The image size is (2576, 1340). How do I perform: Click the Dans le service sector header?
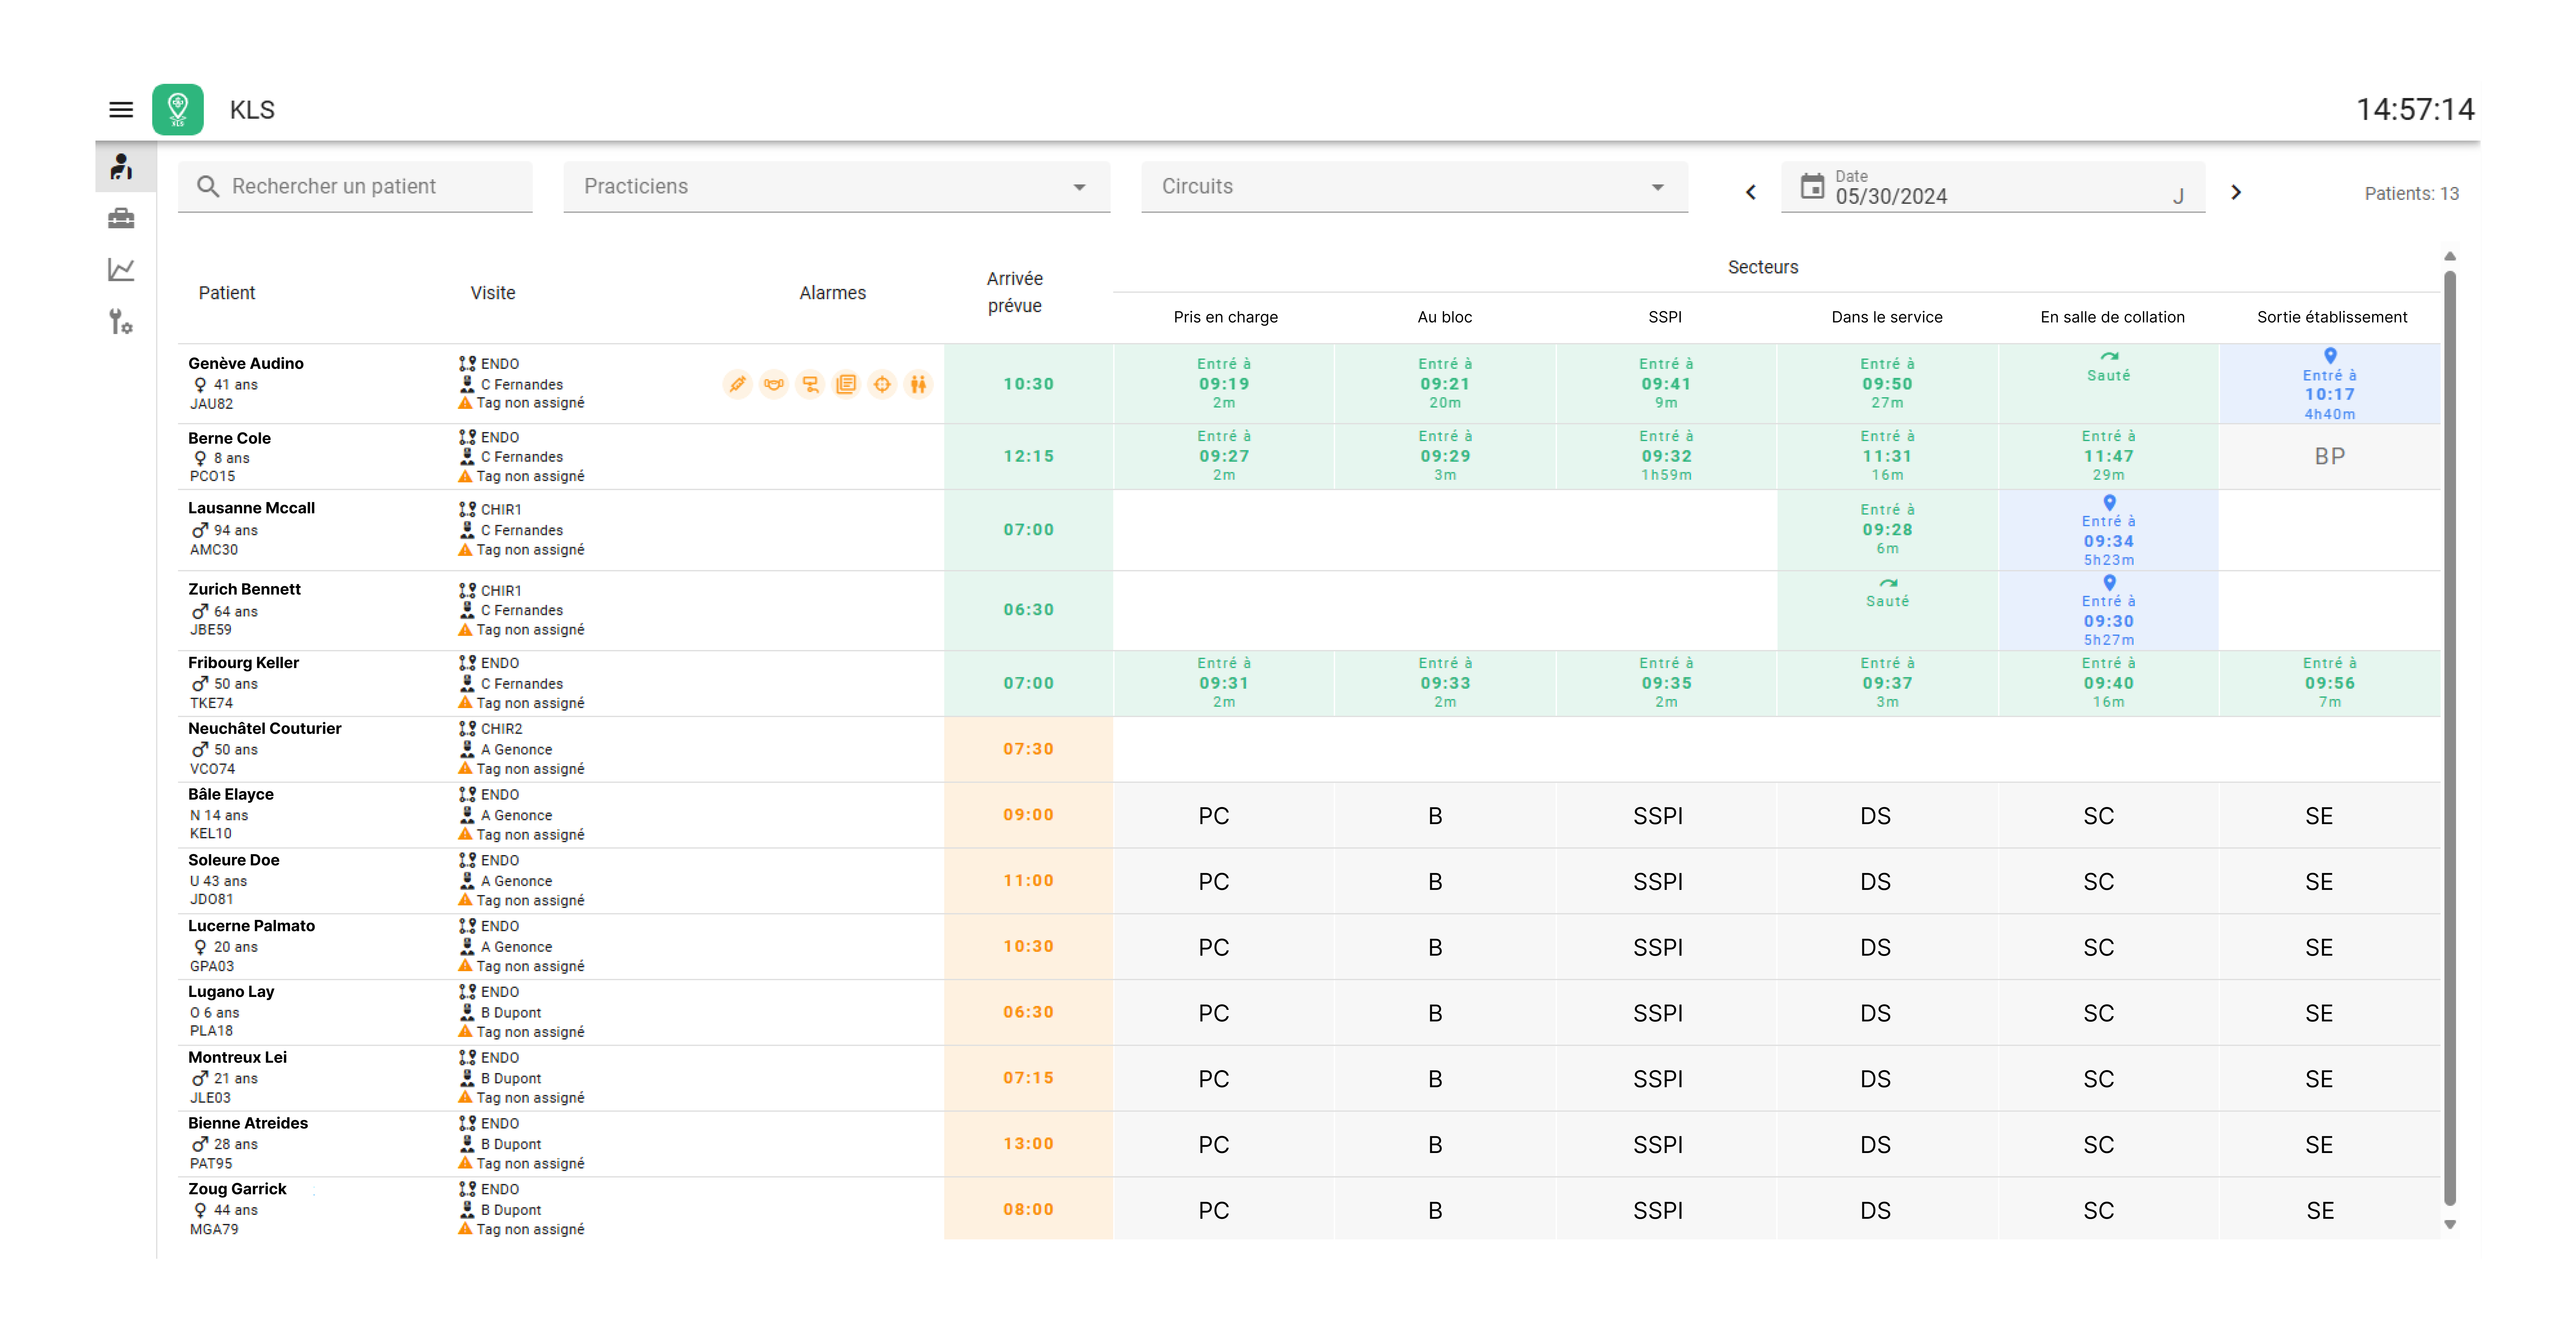pyautogui.click(x=1887, y=317)
